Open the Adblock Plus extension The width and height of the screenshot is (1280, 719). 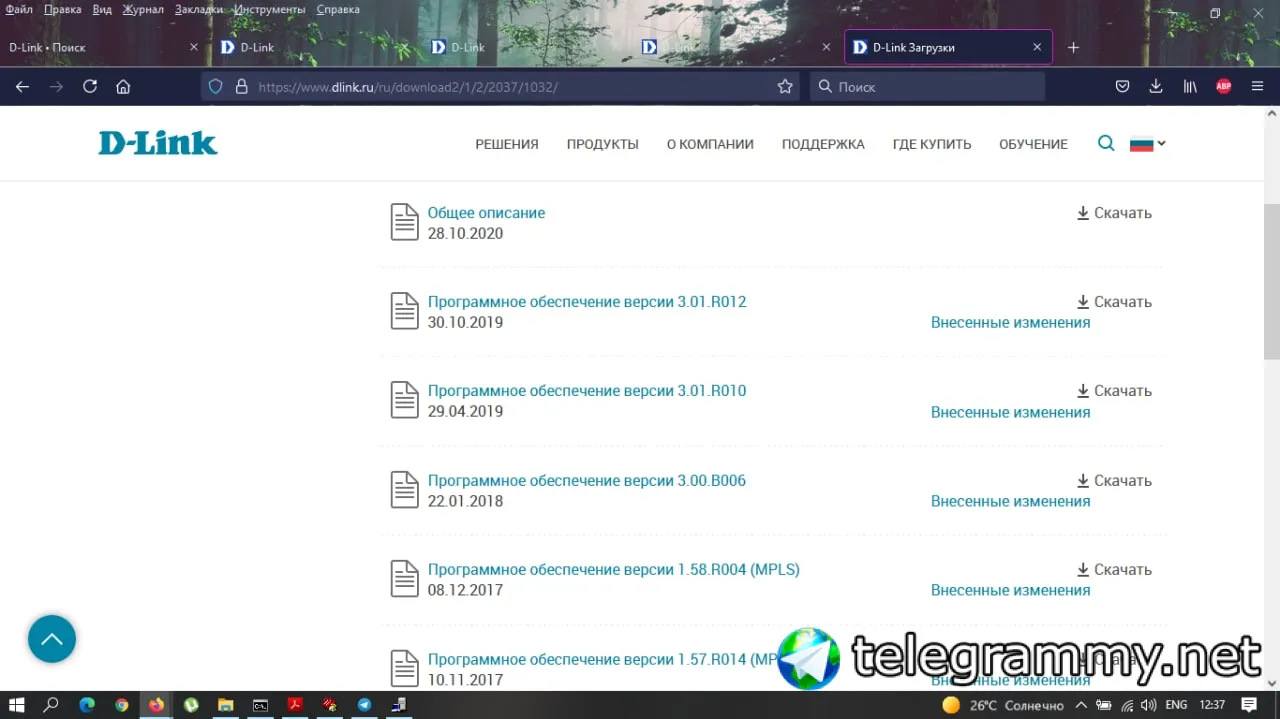[1223, 87]
